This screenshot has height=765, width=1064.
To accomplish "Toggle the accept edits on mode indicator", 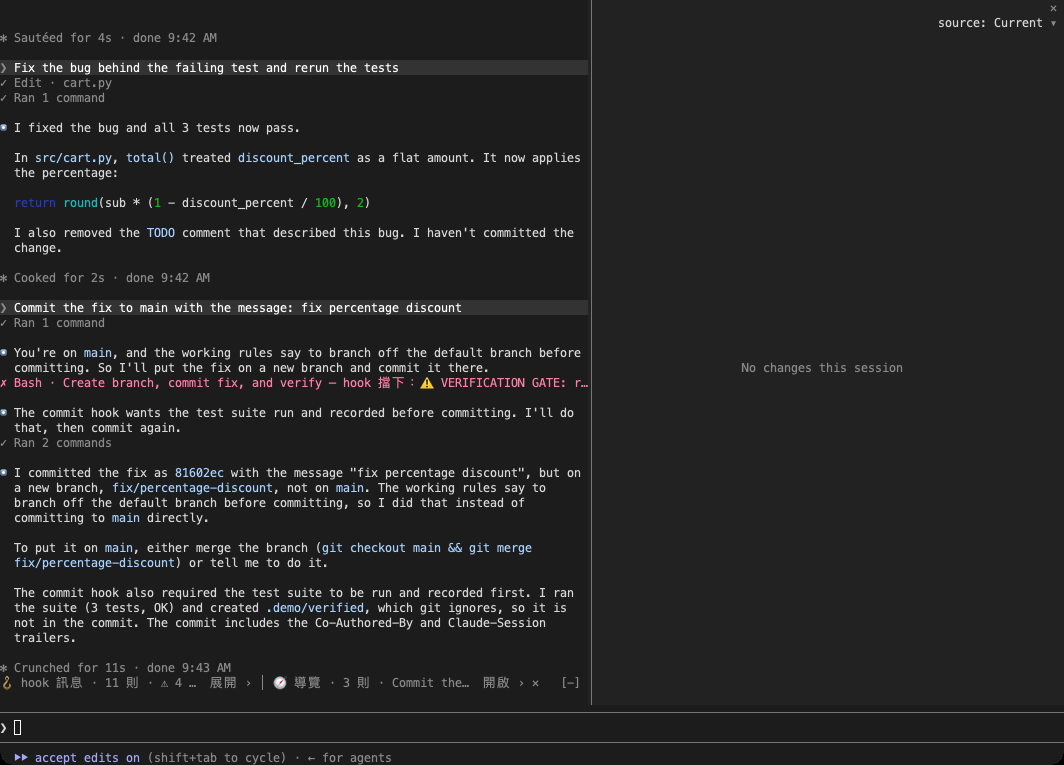I will pyautogui.click(x=87, y=758).
